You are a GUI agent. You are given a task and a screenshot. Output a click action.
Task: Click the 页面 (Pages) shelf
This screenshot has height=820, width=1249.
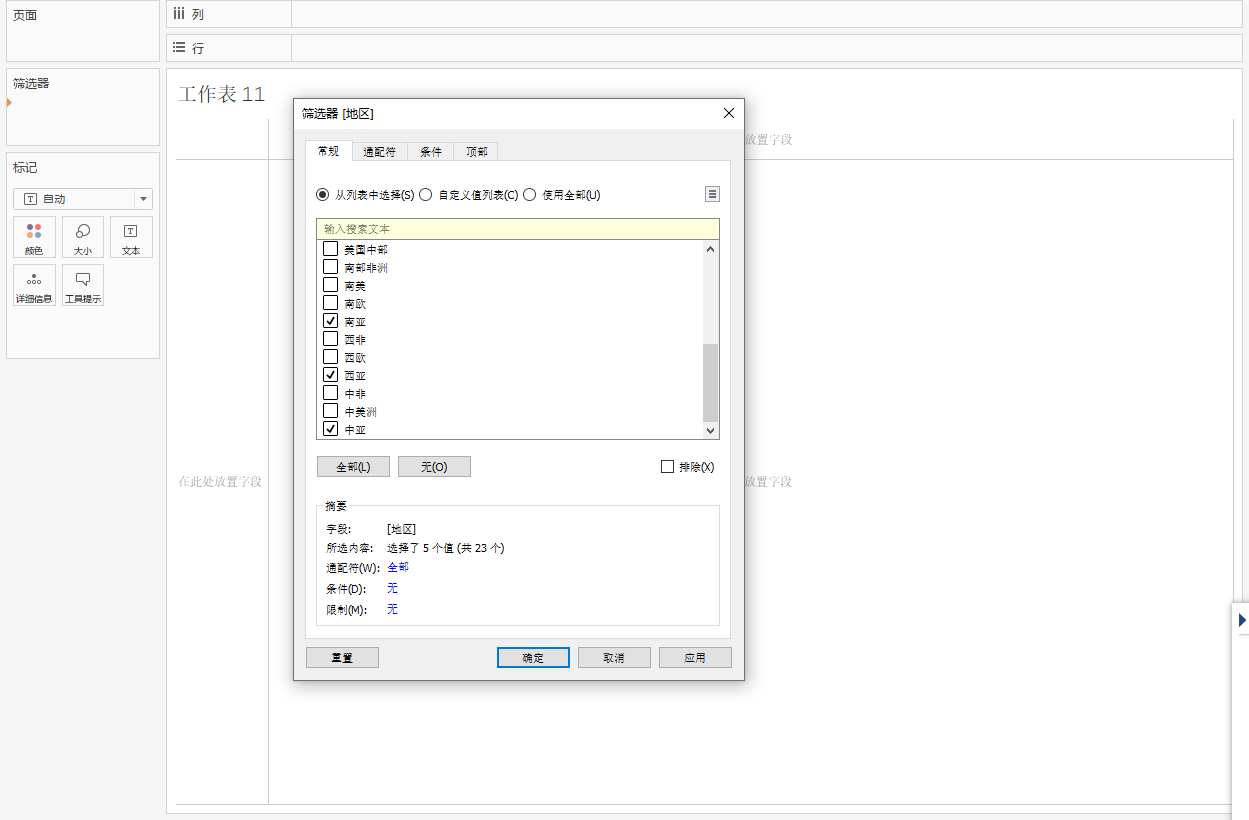click(83, 32)
